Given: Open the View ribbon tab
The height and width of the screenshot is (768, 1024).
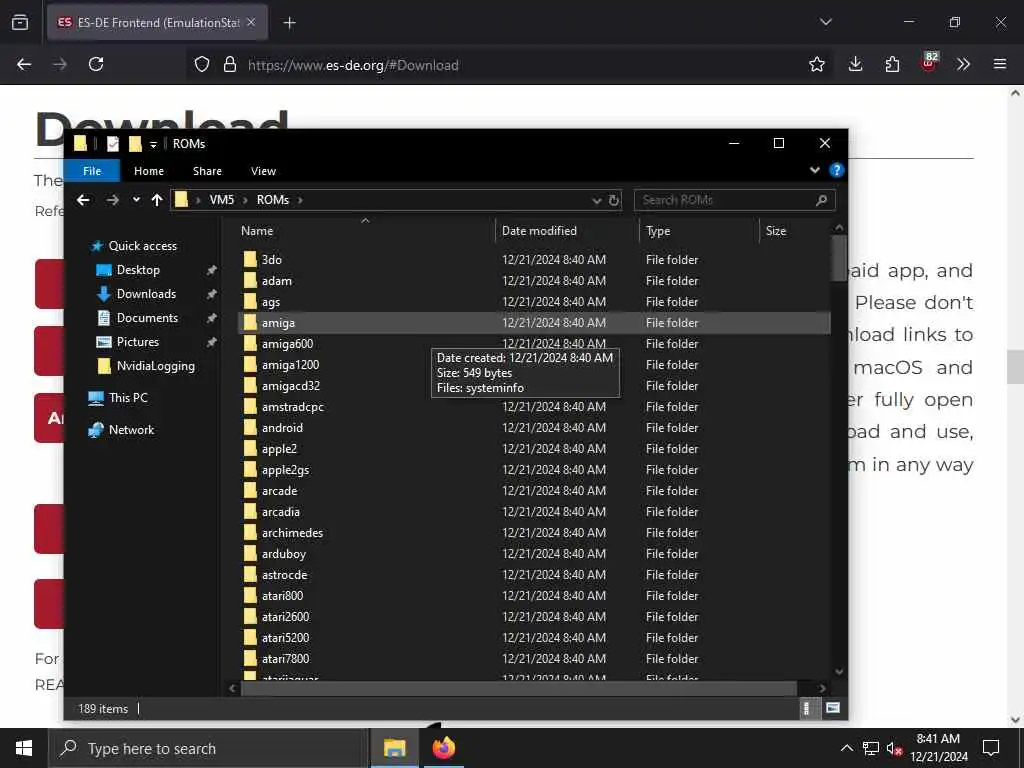Looking at the screenshot, I should coord(263,171).
